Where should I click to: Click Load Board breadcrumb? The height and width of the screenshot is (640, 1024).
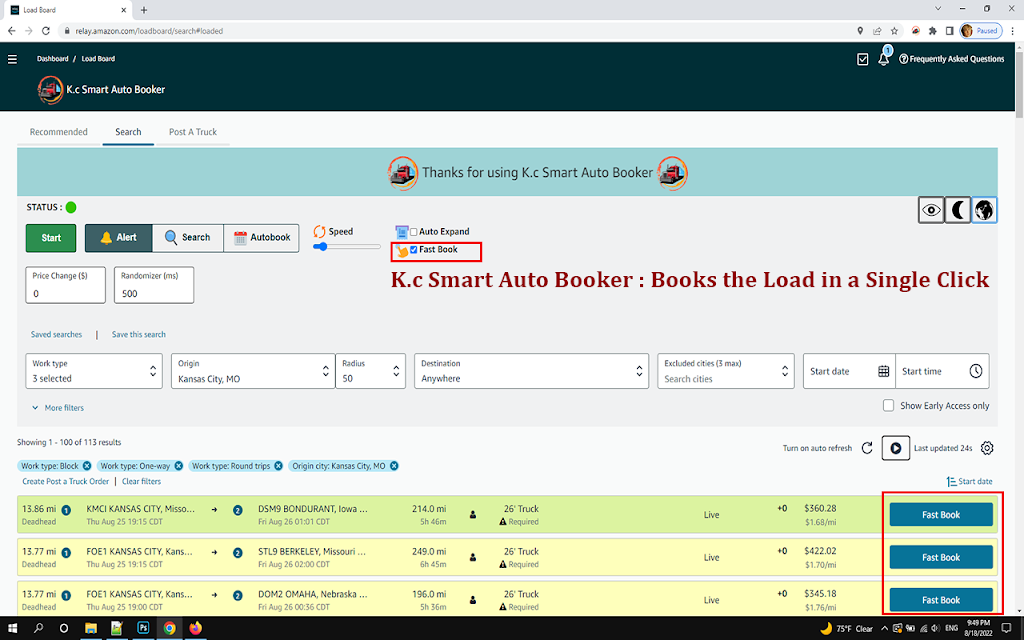pos(98,59)
